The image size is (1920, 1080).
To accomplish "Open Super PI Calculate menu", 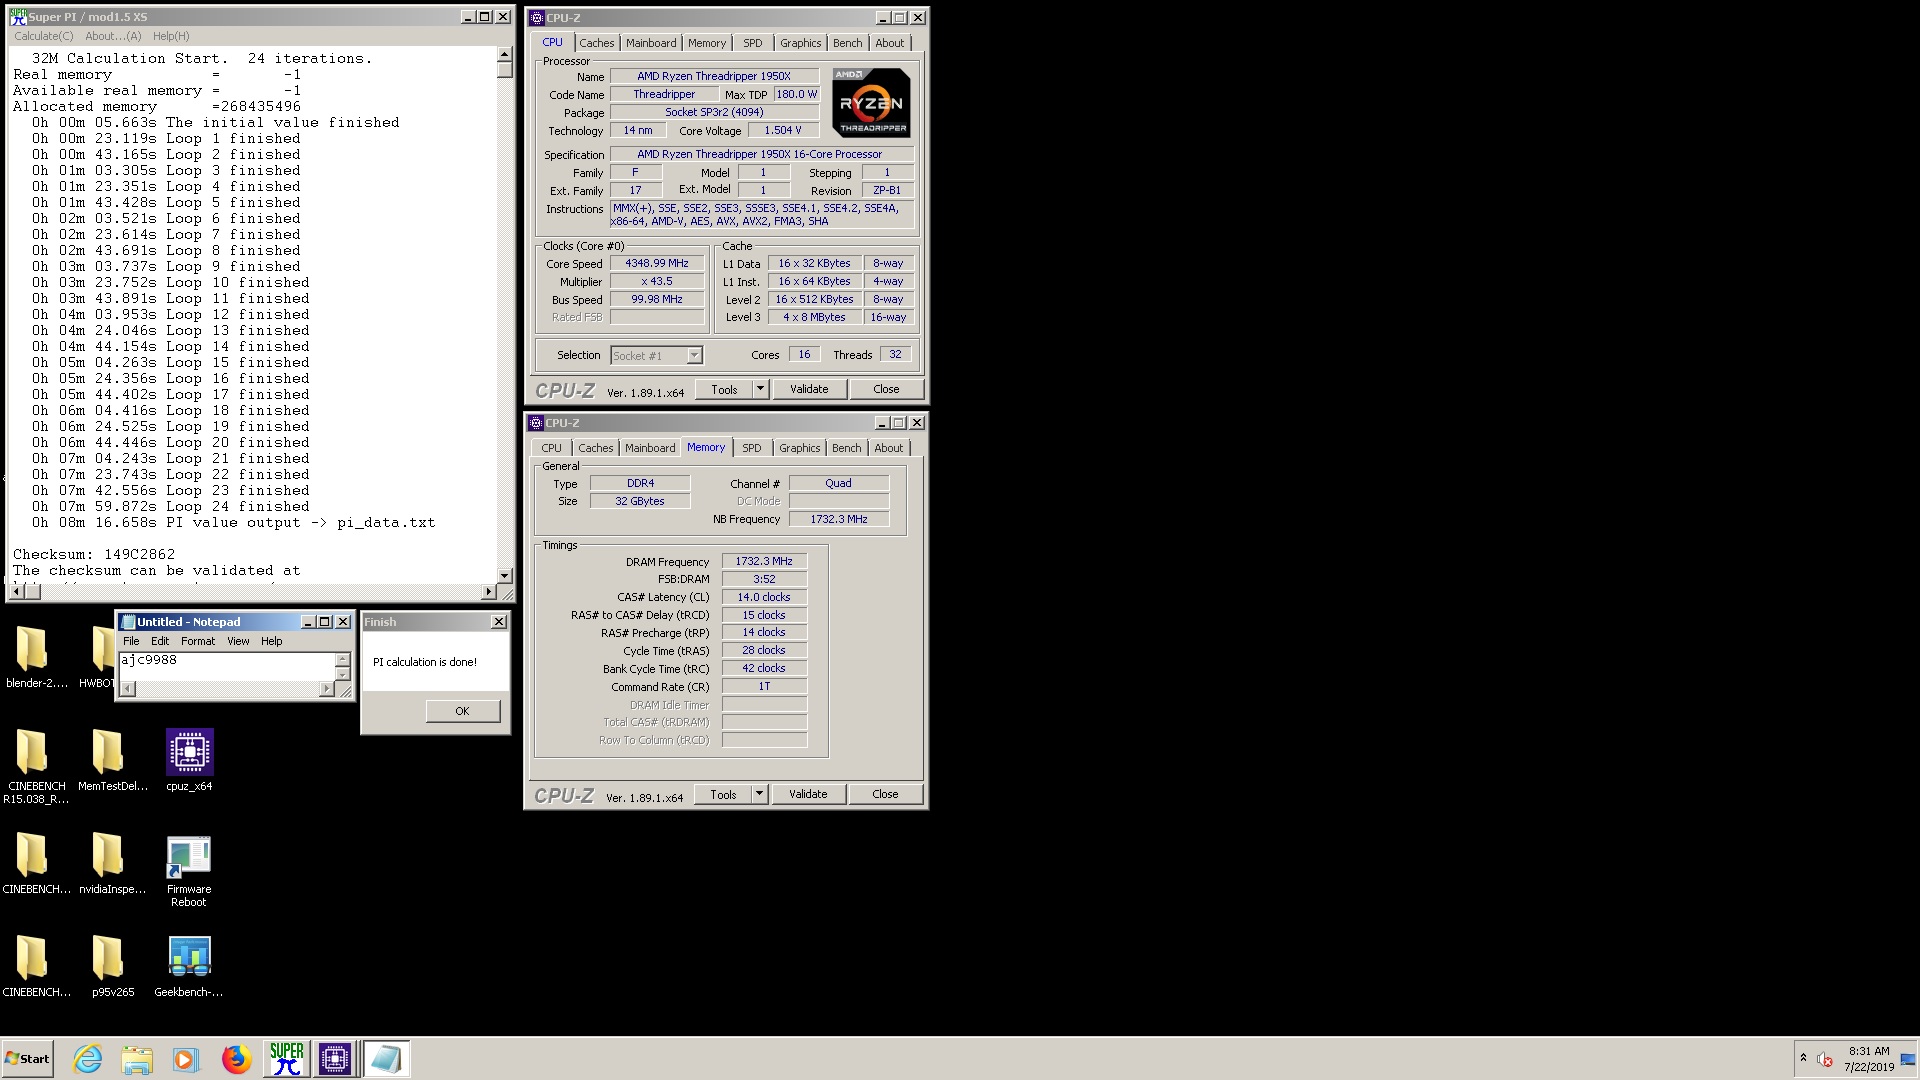I will [43, 36].
